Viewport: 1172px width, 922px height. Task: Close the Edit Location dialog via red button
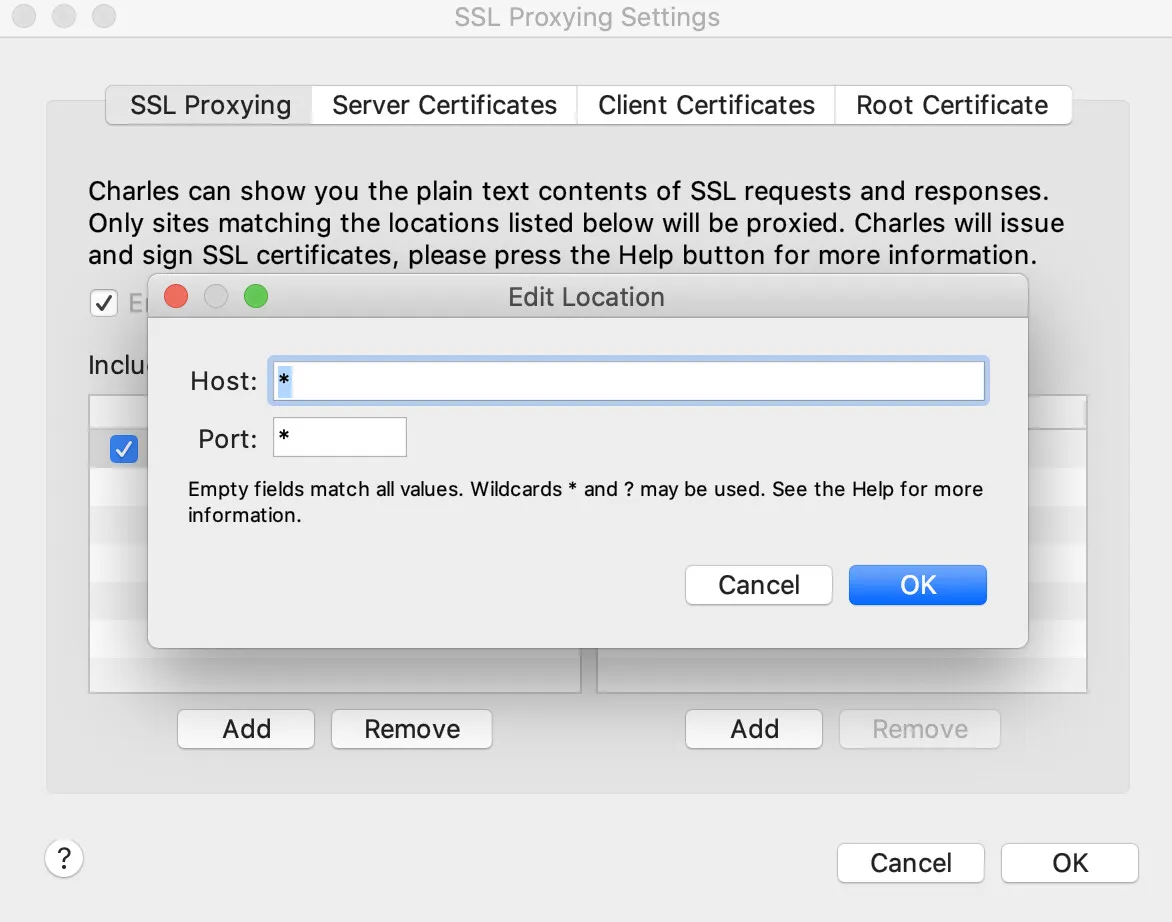(x=176, y=297)
